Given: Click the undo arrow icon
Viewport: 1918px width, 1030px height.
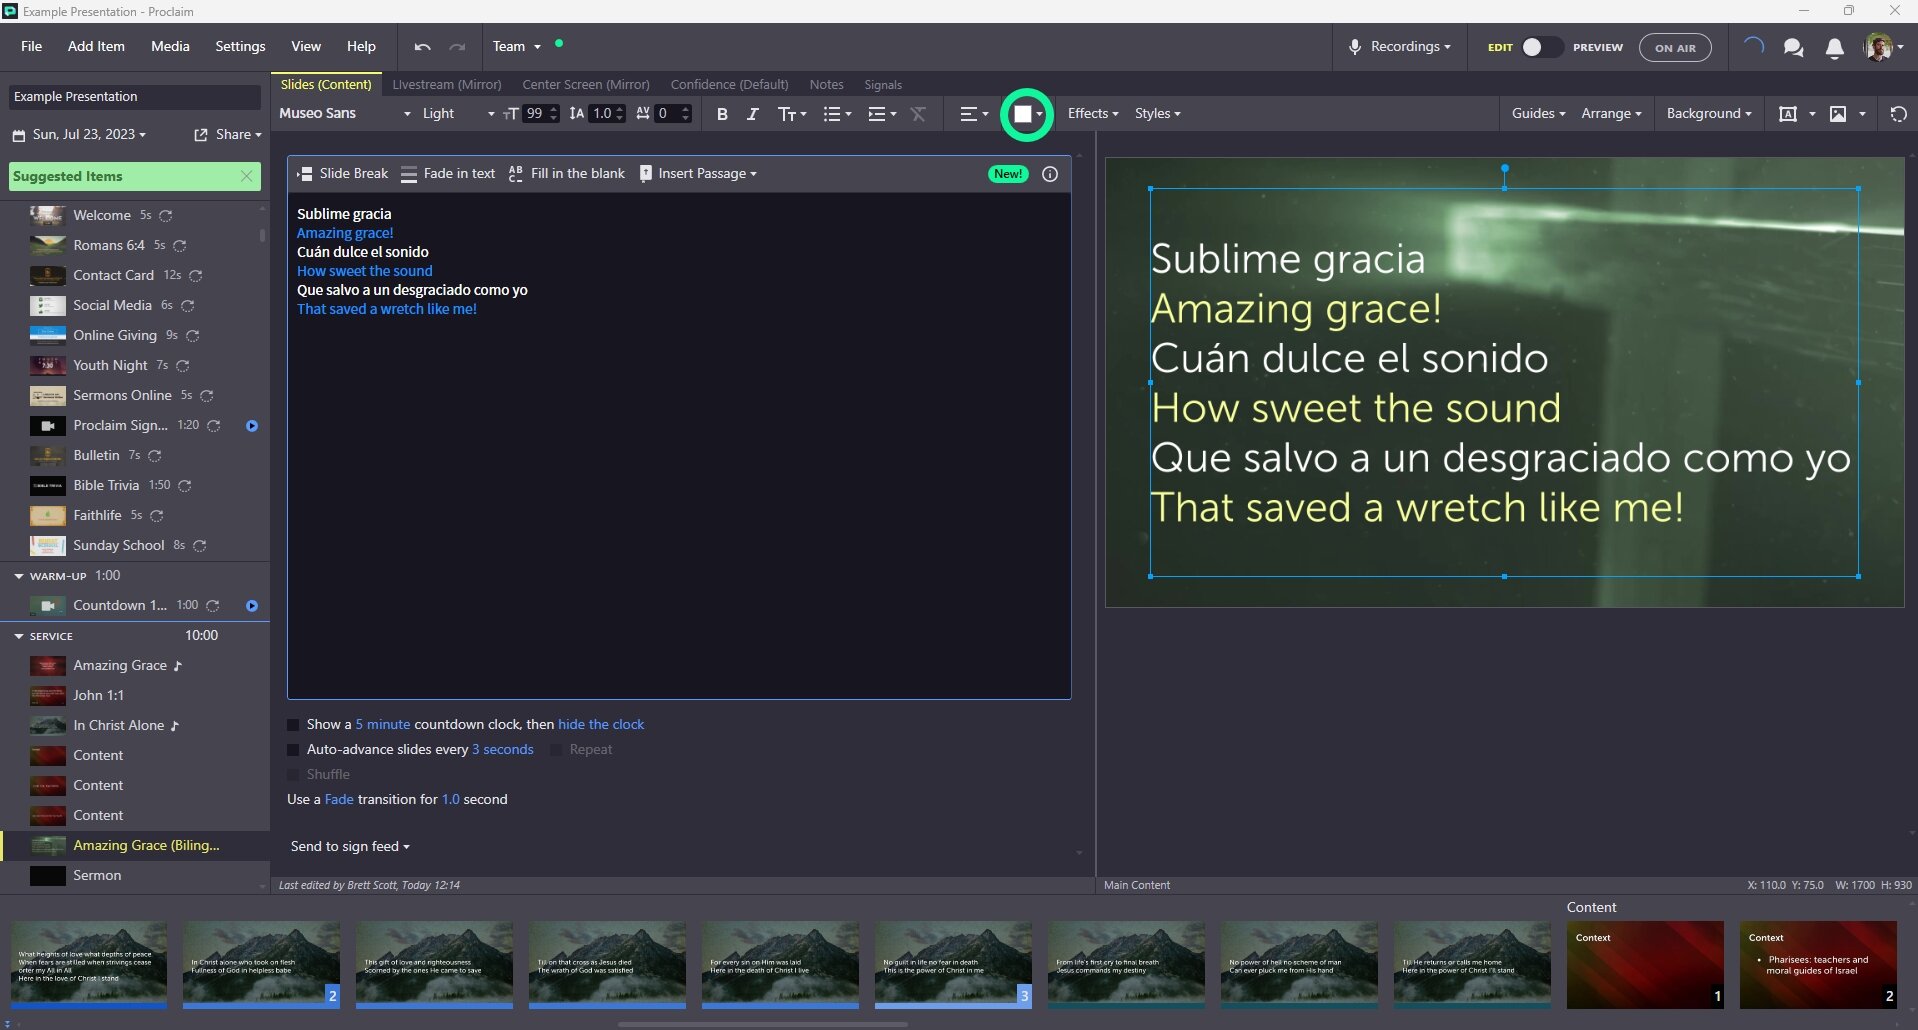Looking at the screenshot, I should 422,47.
